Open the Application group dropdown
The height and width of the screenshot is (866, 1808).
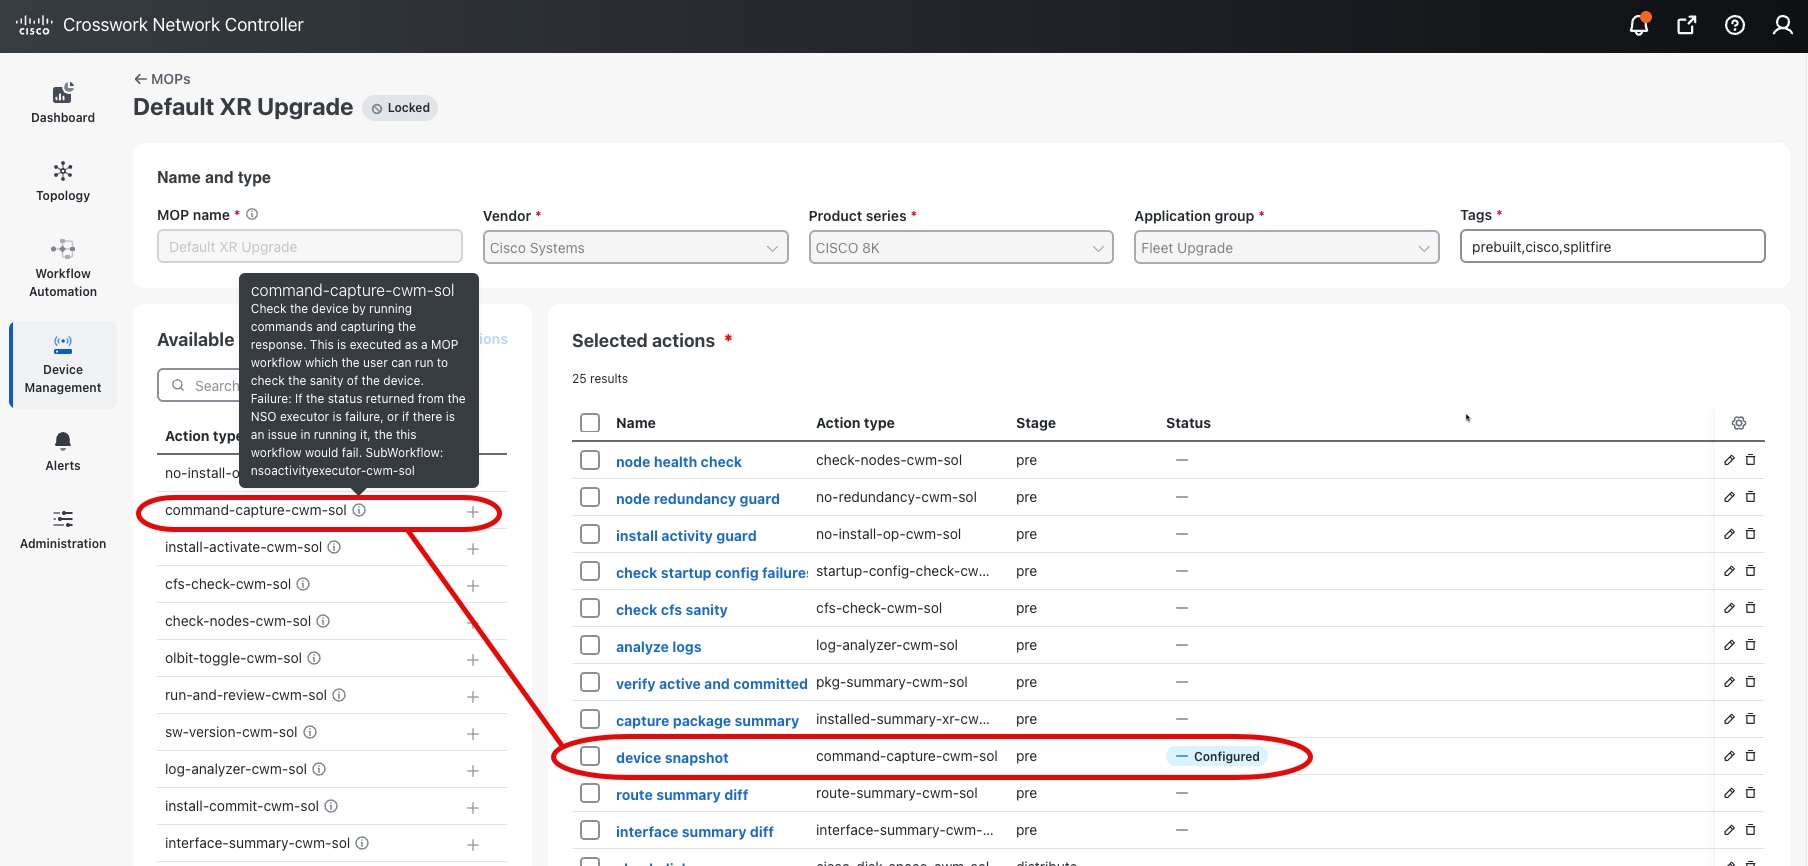tap(1286, 248)
